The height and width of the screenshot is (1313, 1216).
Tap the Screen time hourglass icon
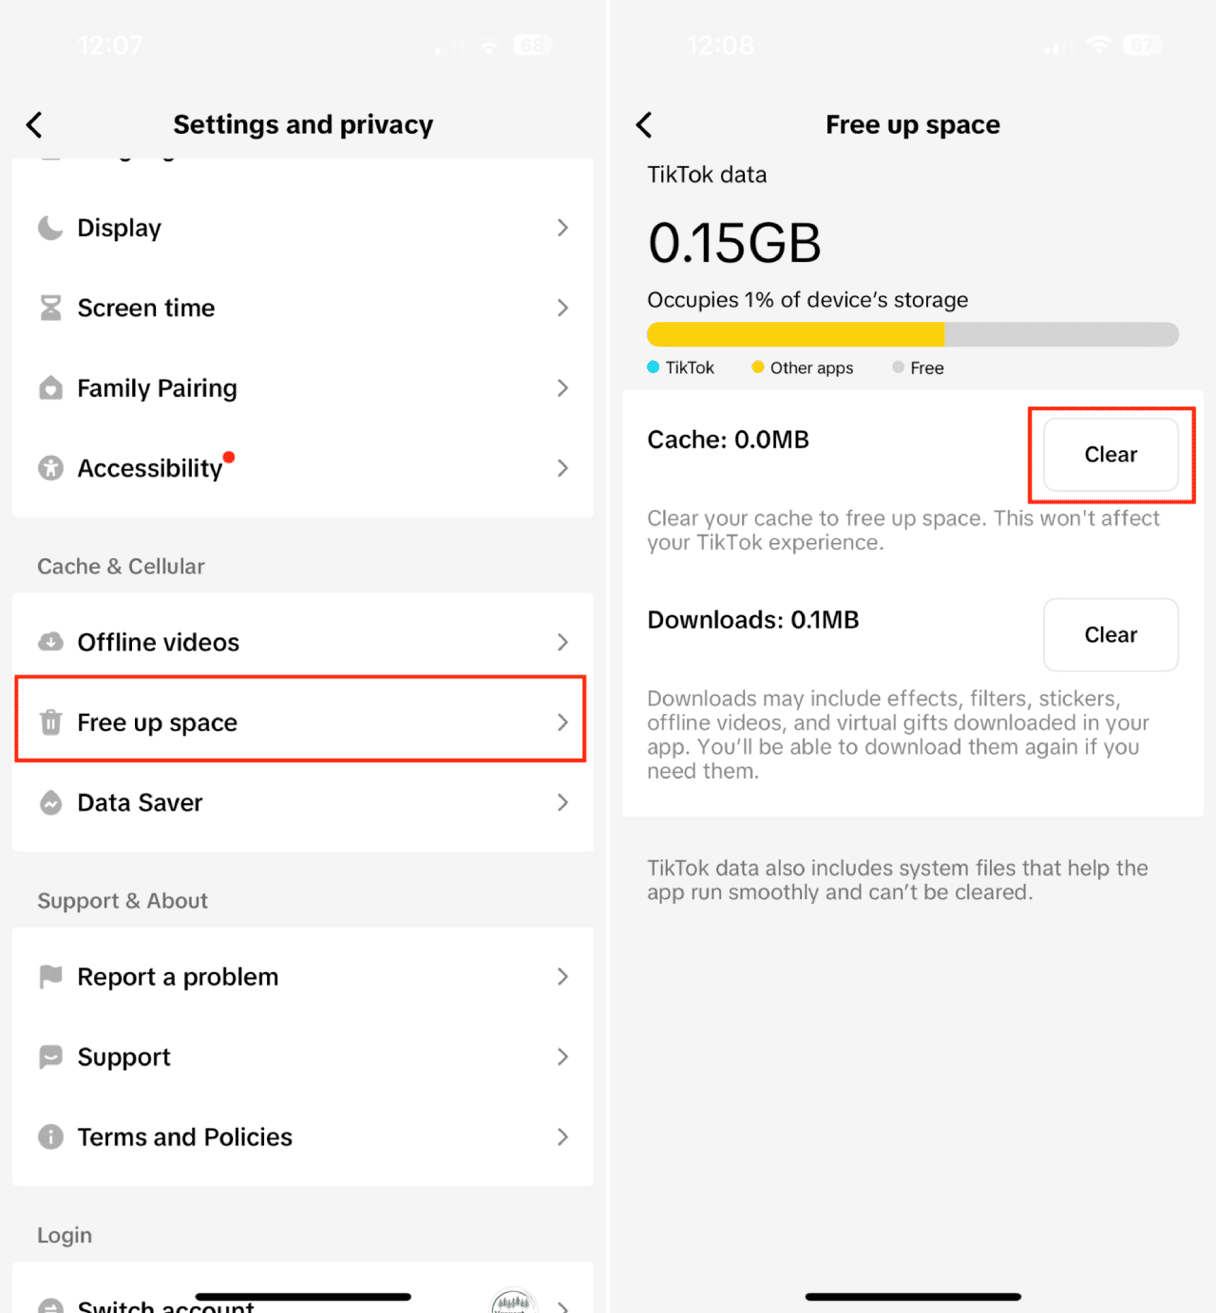click(50, 308)
